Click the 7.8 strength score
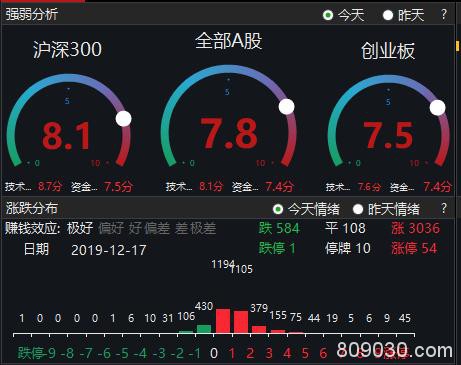461x365 pixels. click(x=229, y=133)
